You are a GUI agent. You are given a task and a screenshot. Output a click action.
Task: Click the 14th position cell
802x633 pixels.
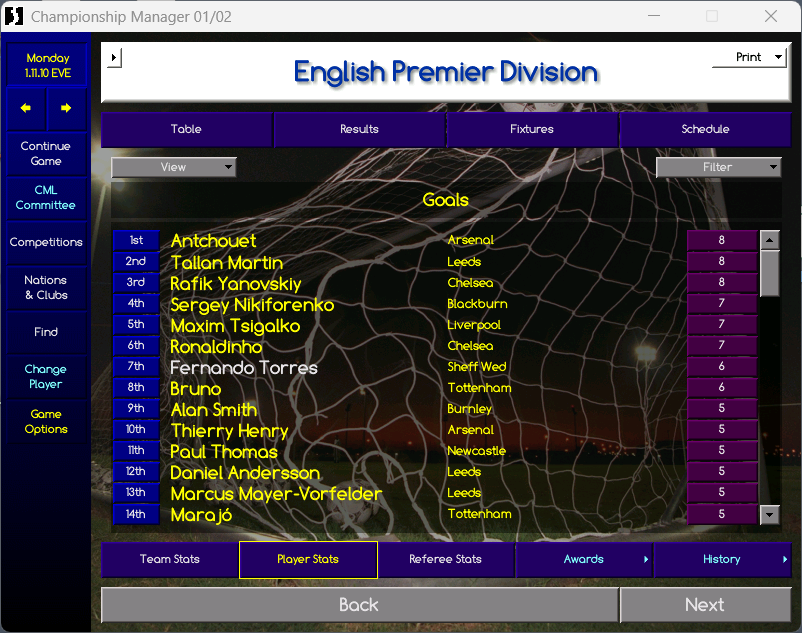pyautogui.click(x=136, y=514)
